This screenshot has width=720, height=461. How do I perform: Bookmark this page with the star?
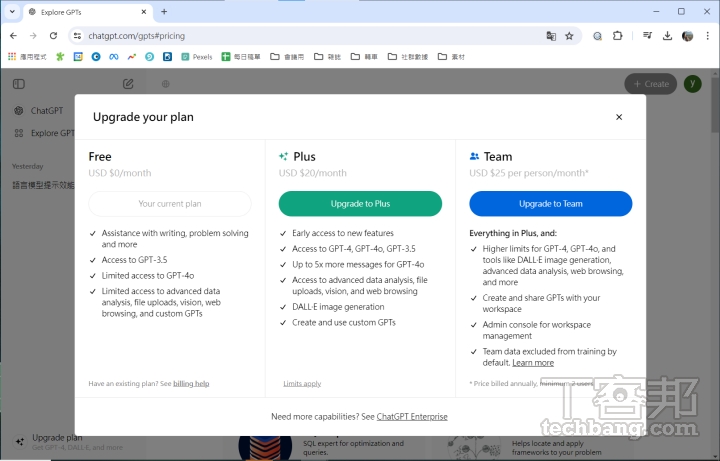(x=569, y=36)
